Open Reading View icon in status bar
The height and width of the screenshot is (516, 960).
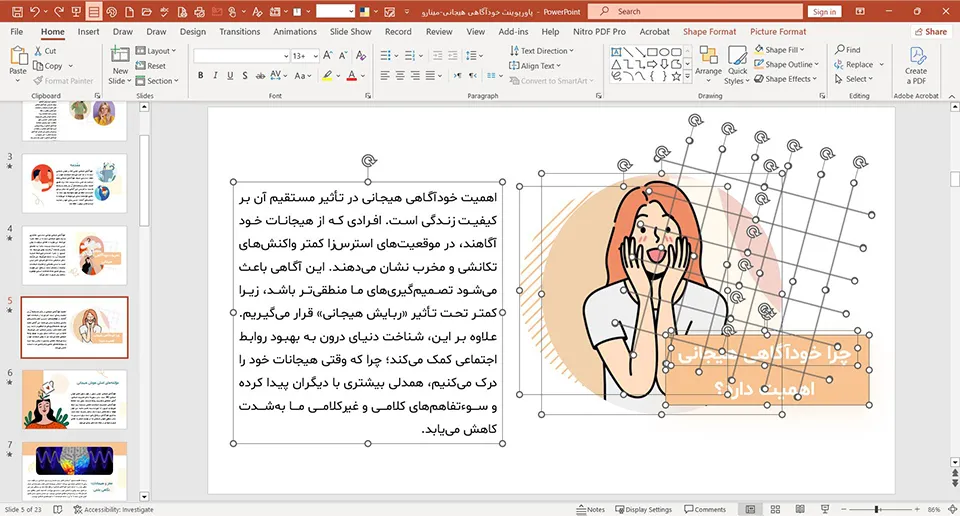point(800,509)
